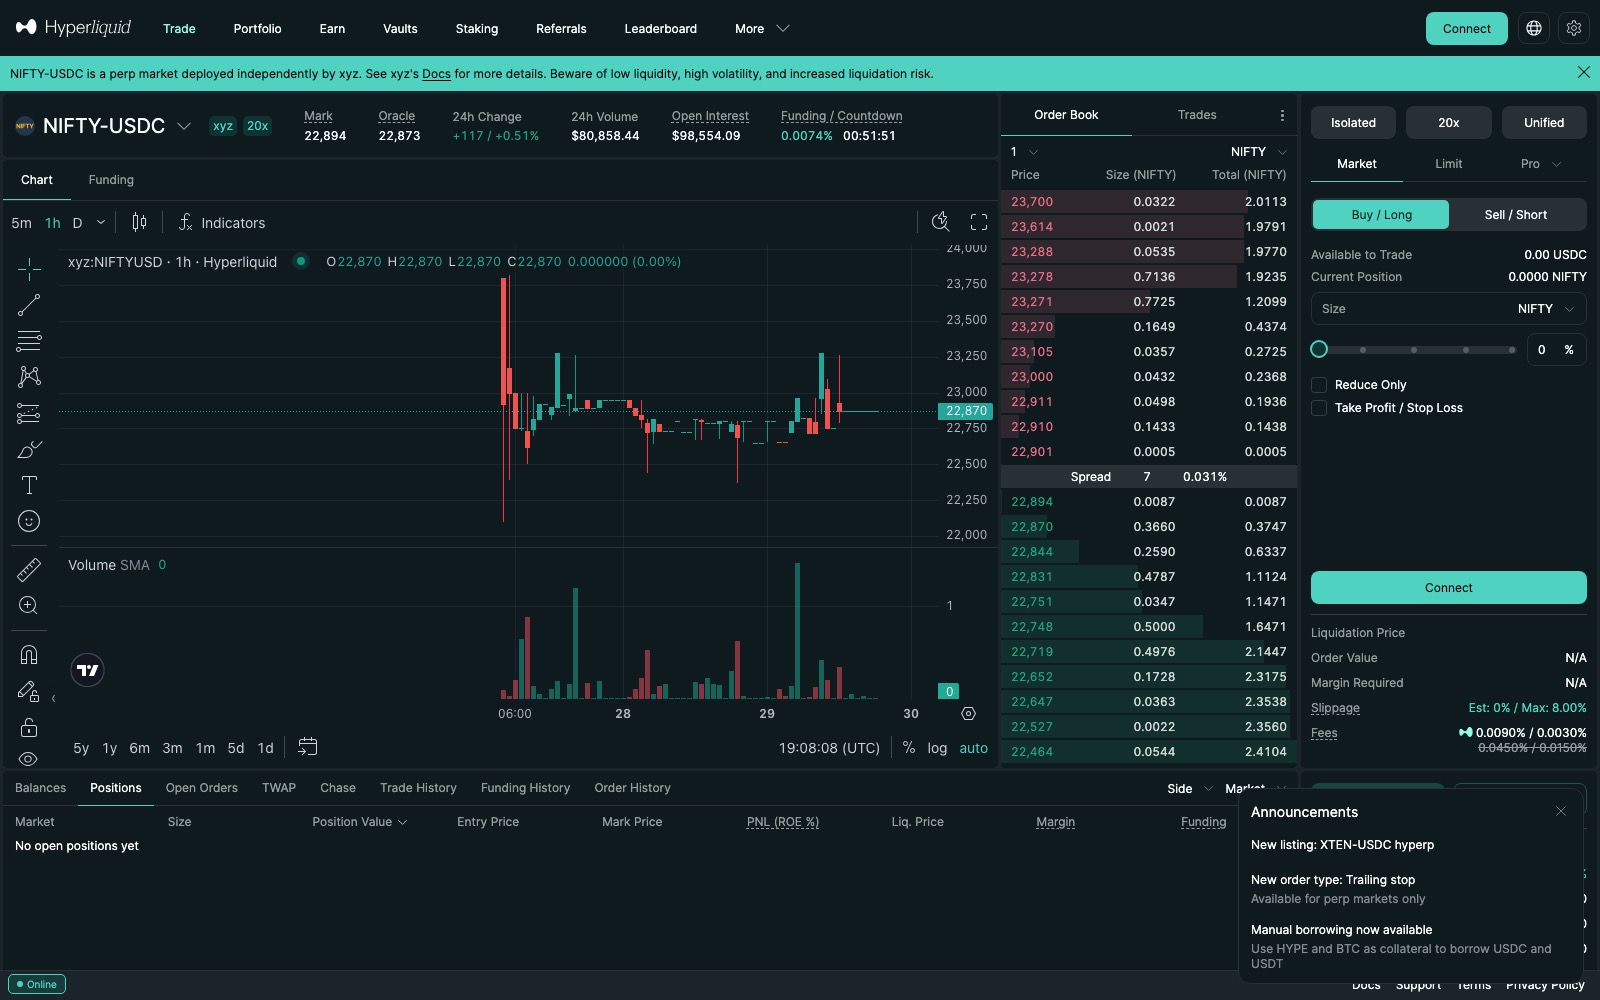Select the crosshair cursor tool
This screenshot has height=1000, width=1600.
pos(29,268)
